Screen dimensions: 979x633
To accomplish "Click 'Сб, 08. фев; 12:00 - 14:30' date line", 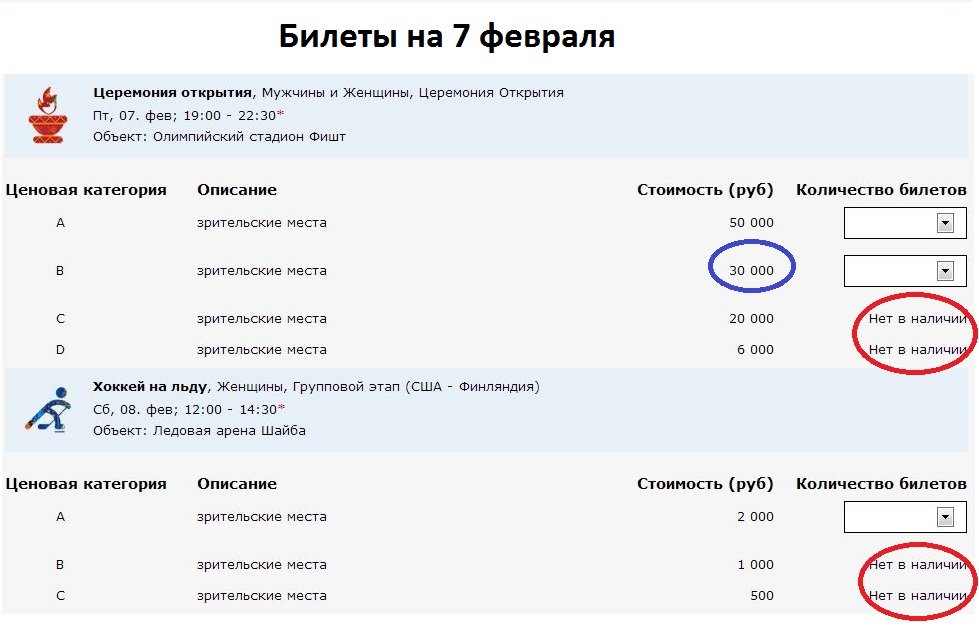I will tap(189, 410).
